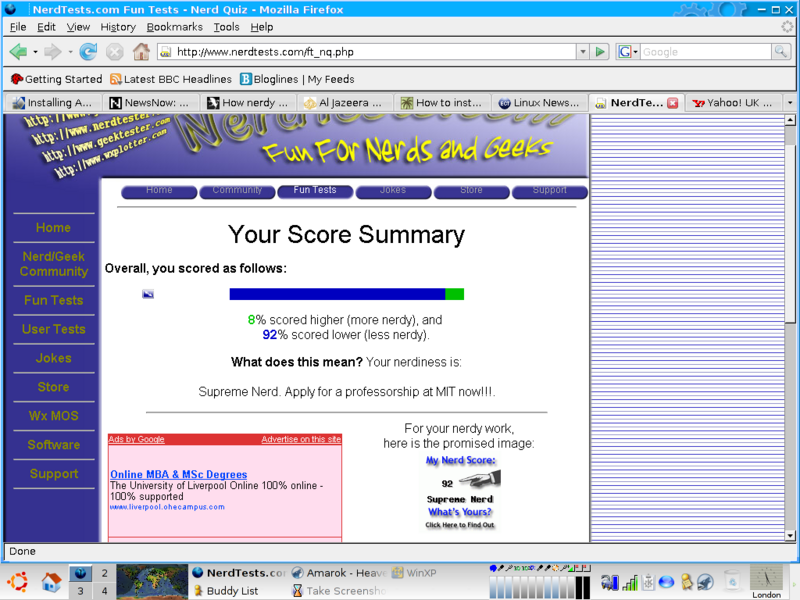The width and height of the screenshot is (800, 600).
Task: Go back with the green Back arrow
Action: 18,52
